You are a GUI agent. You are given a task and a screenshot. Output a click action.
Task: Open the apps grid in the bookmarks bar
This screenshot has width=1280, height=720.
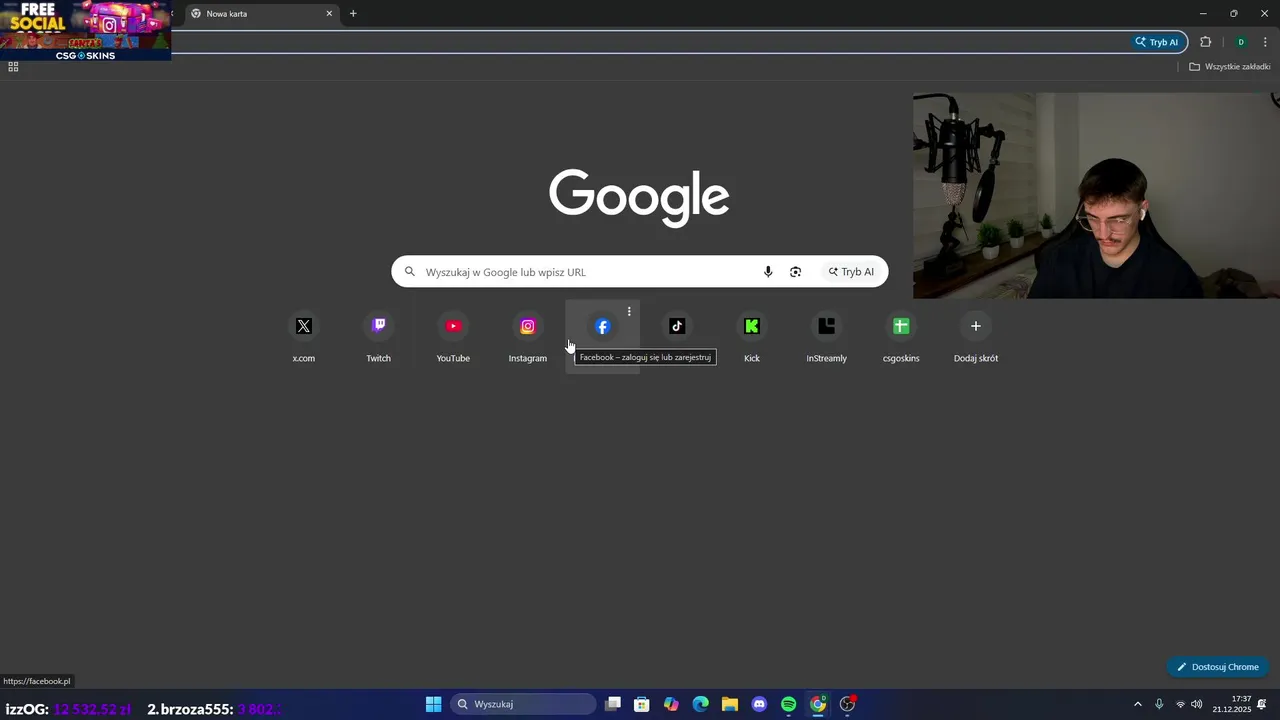(x=13, y=67)
